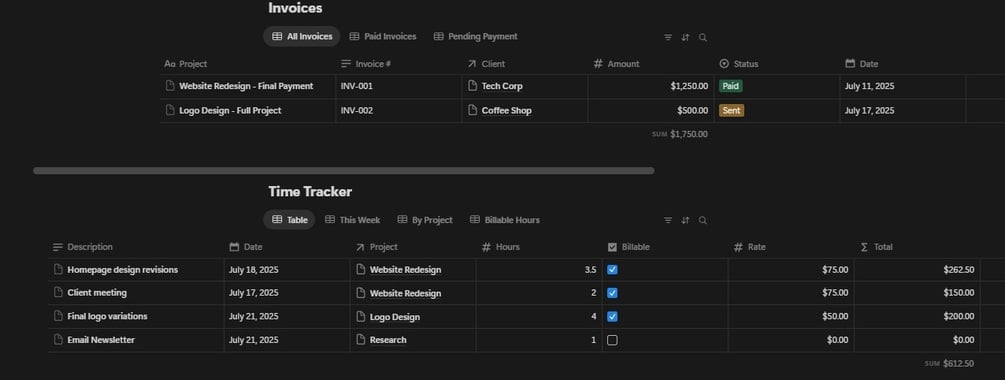The image size is (1005, 380).
Task: Open the Sent status tag
Action: tap(731, 110)
